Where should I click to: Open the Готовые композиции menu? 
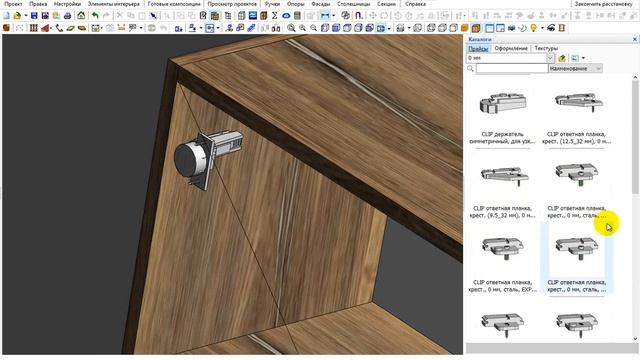tap(174, 4)
